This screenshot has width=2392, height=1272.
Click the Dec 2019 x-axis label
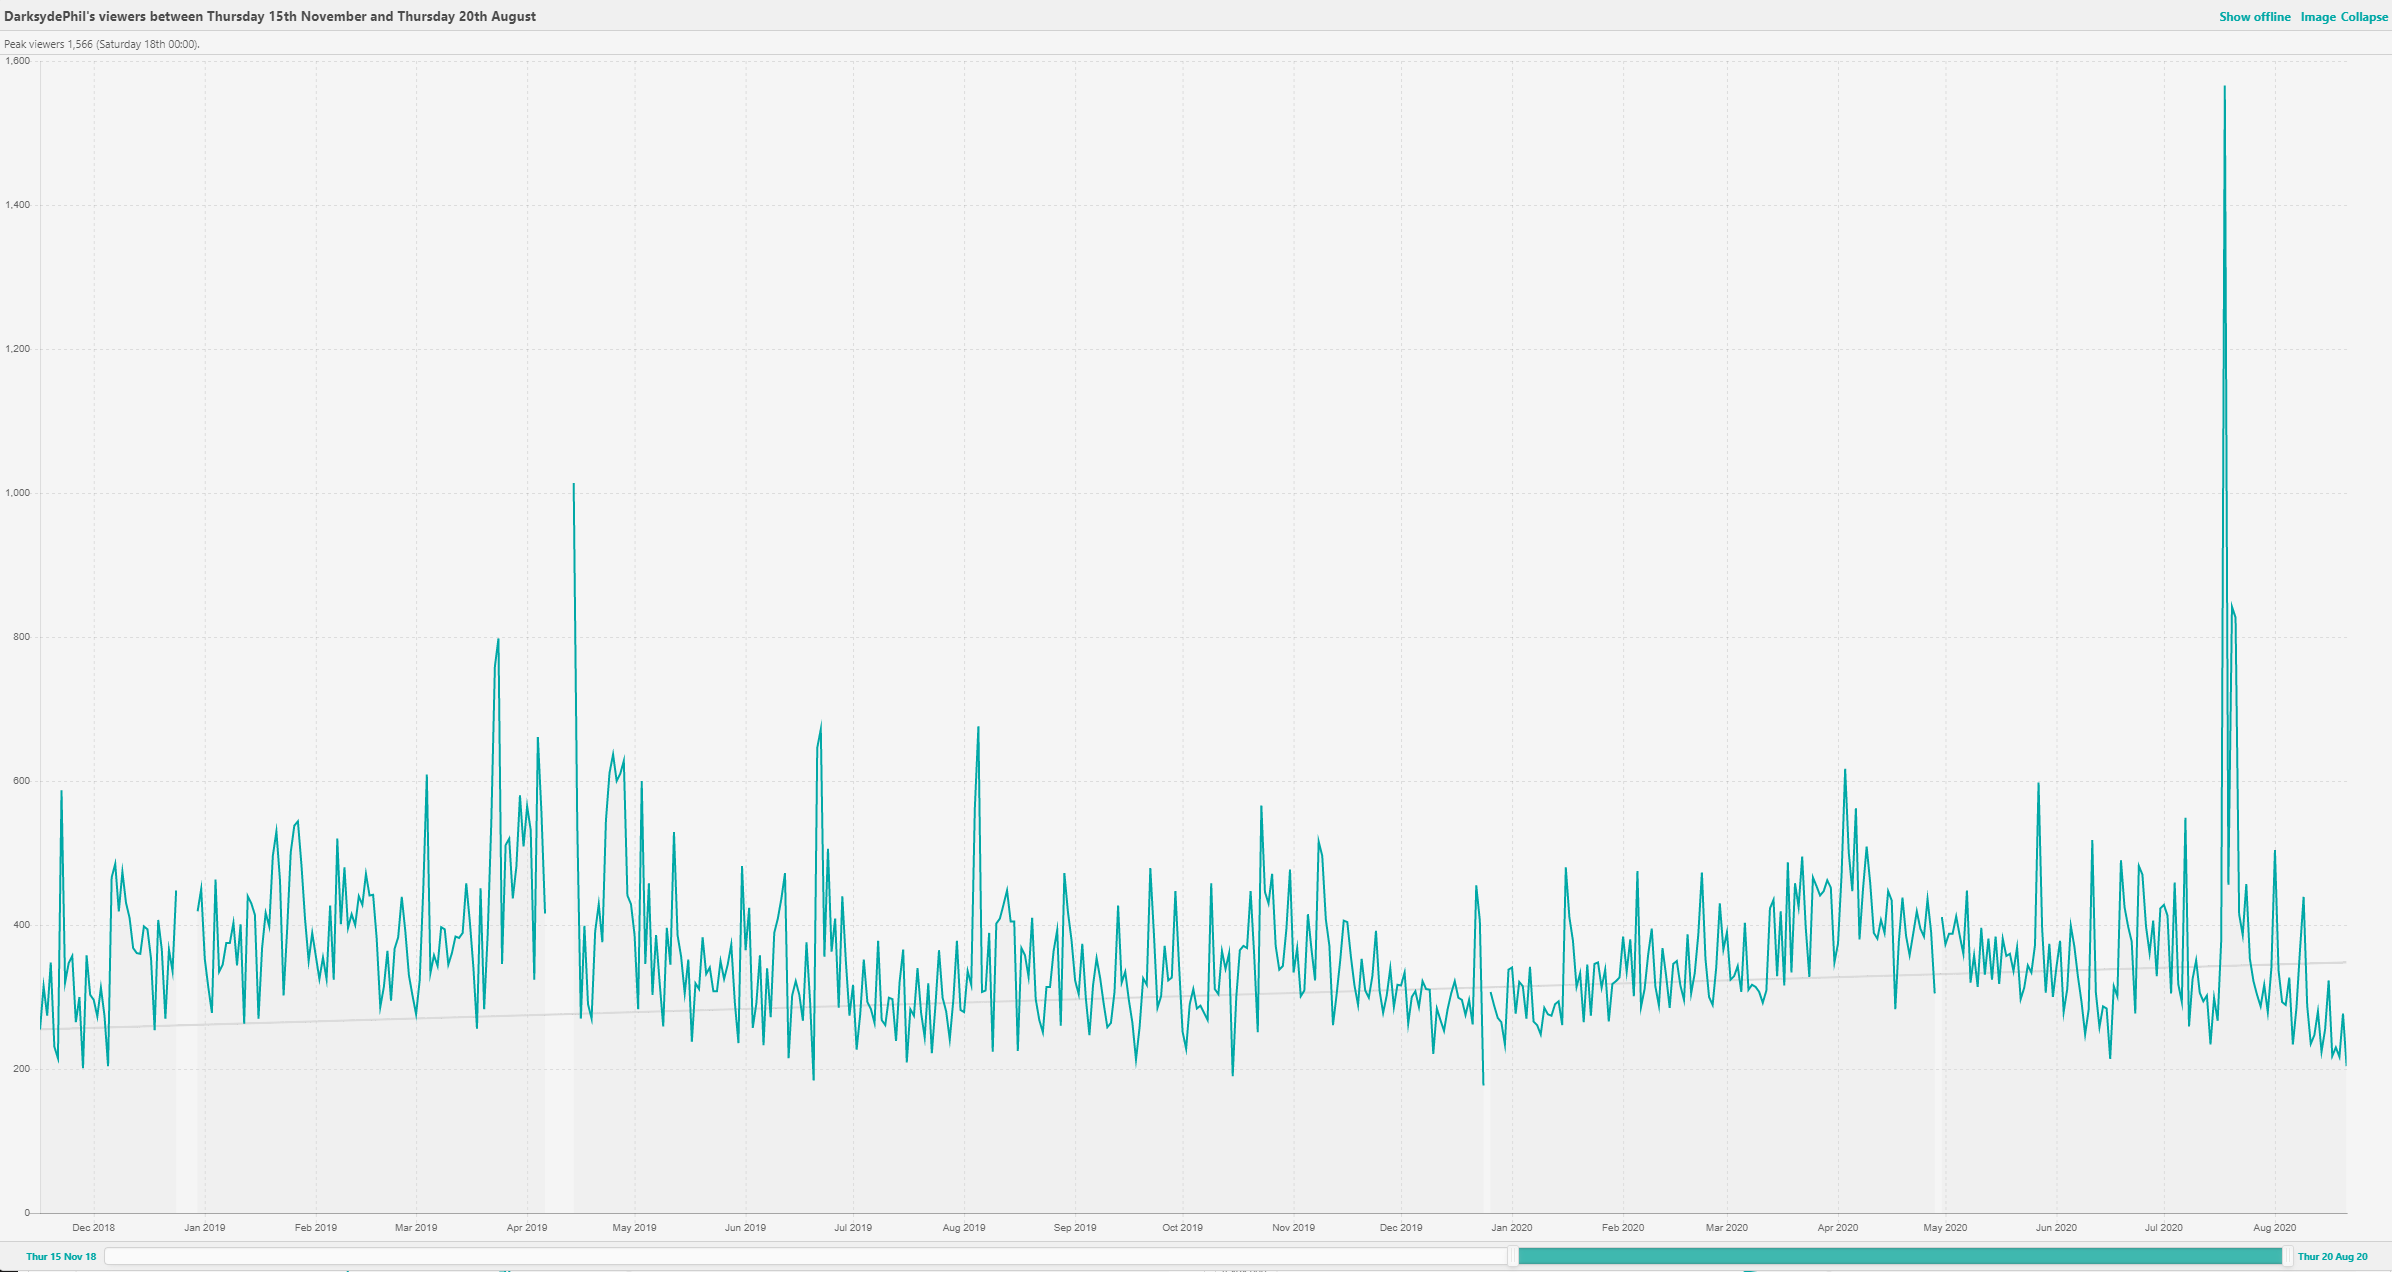click(1401, 1228)
